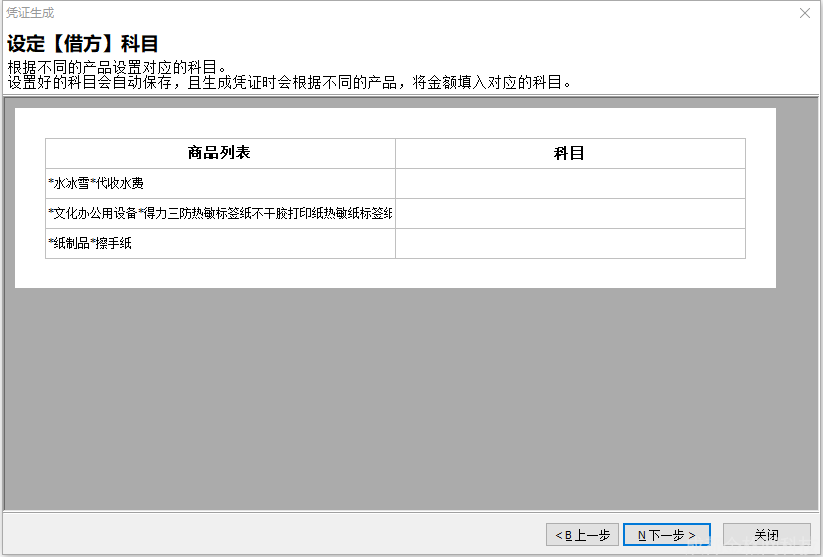Click the blank footer area left of 上一步
The image size is (823, 557).
click(x=270, y=535)
